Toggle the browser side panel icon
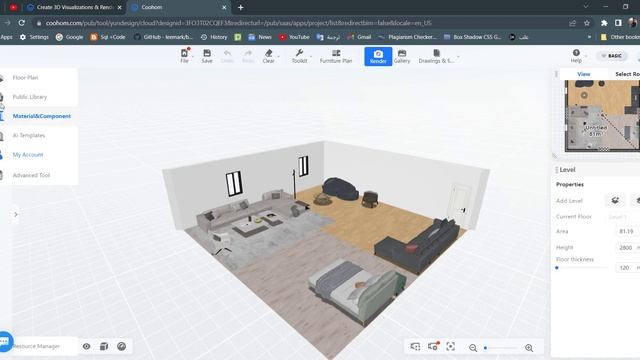The width and height of the screenshot is (640, 360). 618,23
